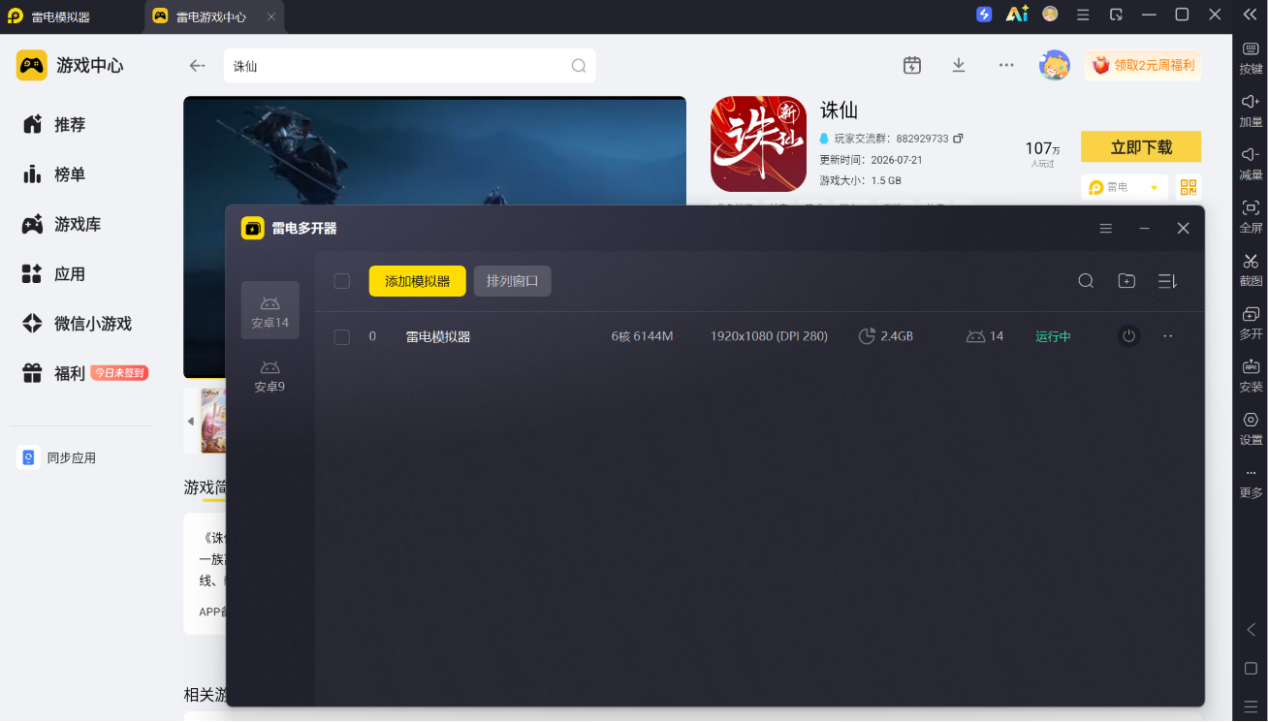This screenshot has width=1268, height=722.
Task: Open the three-dot more menu in game center
Action: tap(1006, 65)
